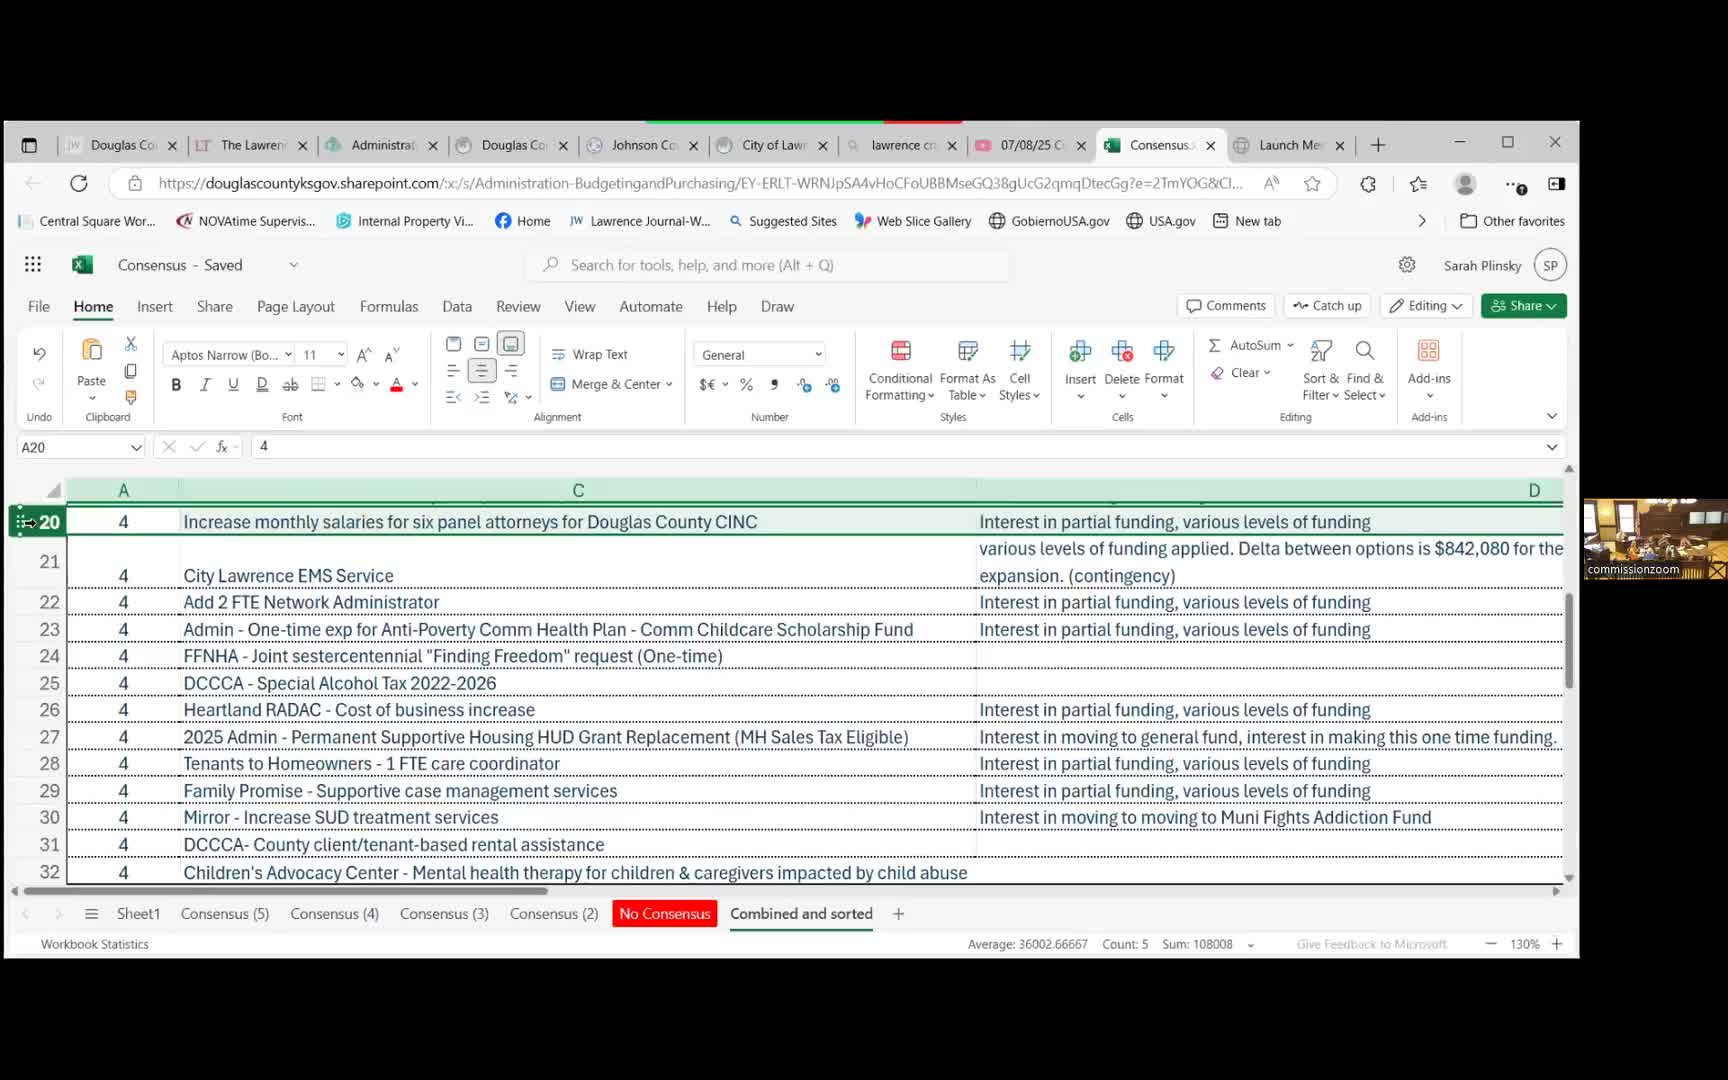The height and width of the screenshot is (1080, 1728).
Task: Expand the Merge & Center dropdown arrow
Action: point(669,385)
